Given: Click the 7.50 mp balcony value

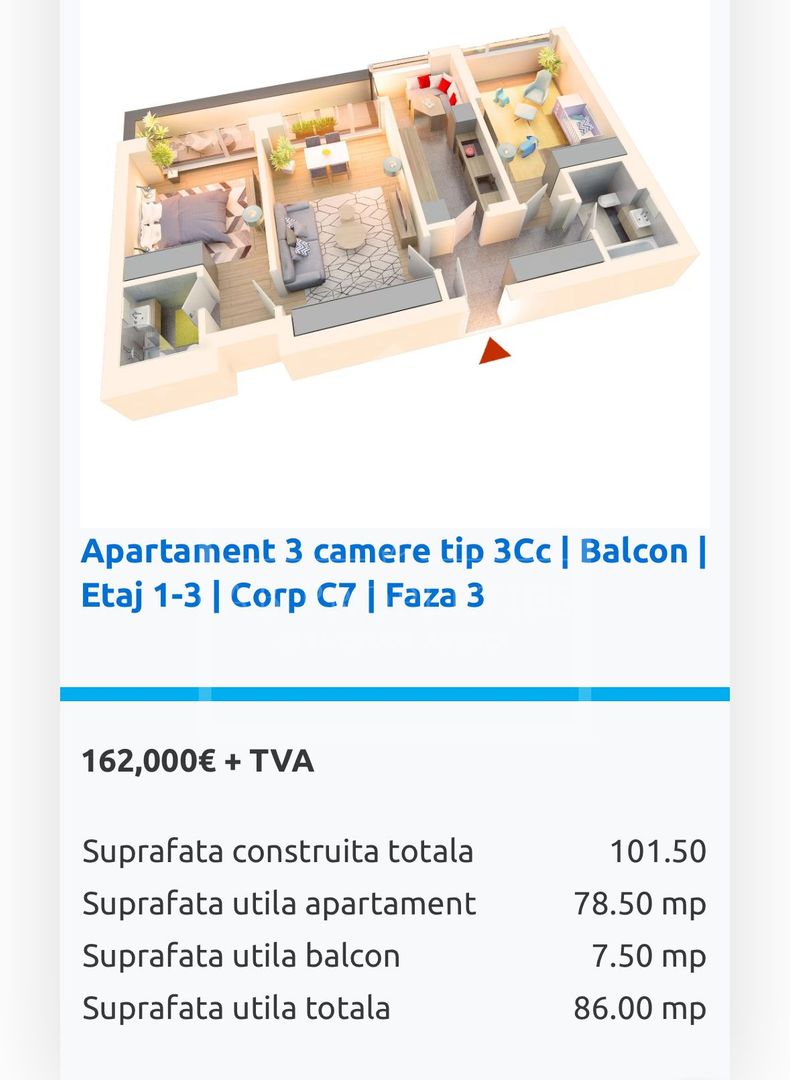Looking at the screenshot, I should 648,956.
